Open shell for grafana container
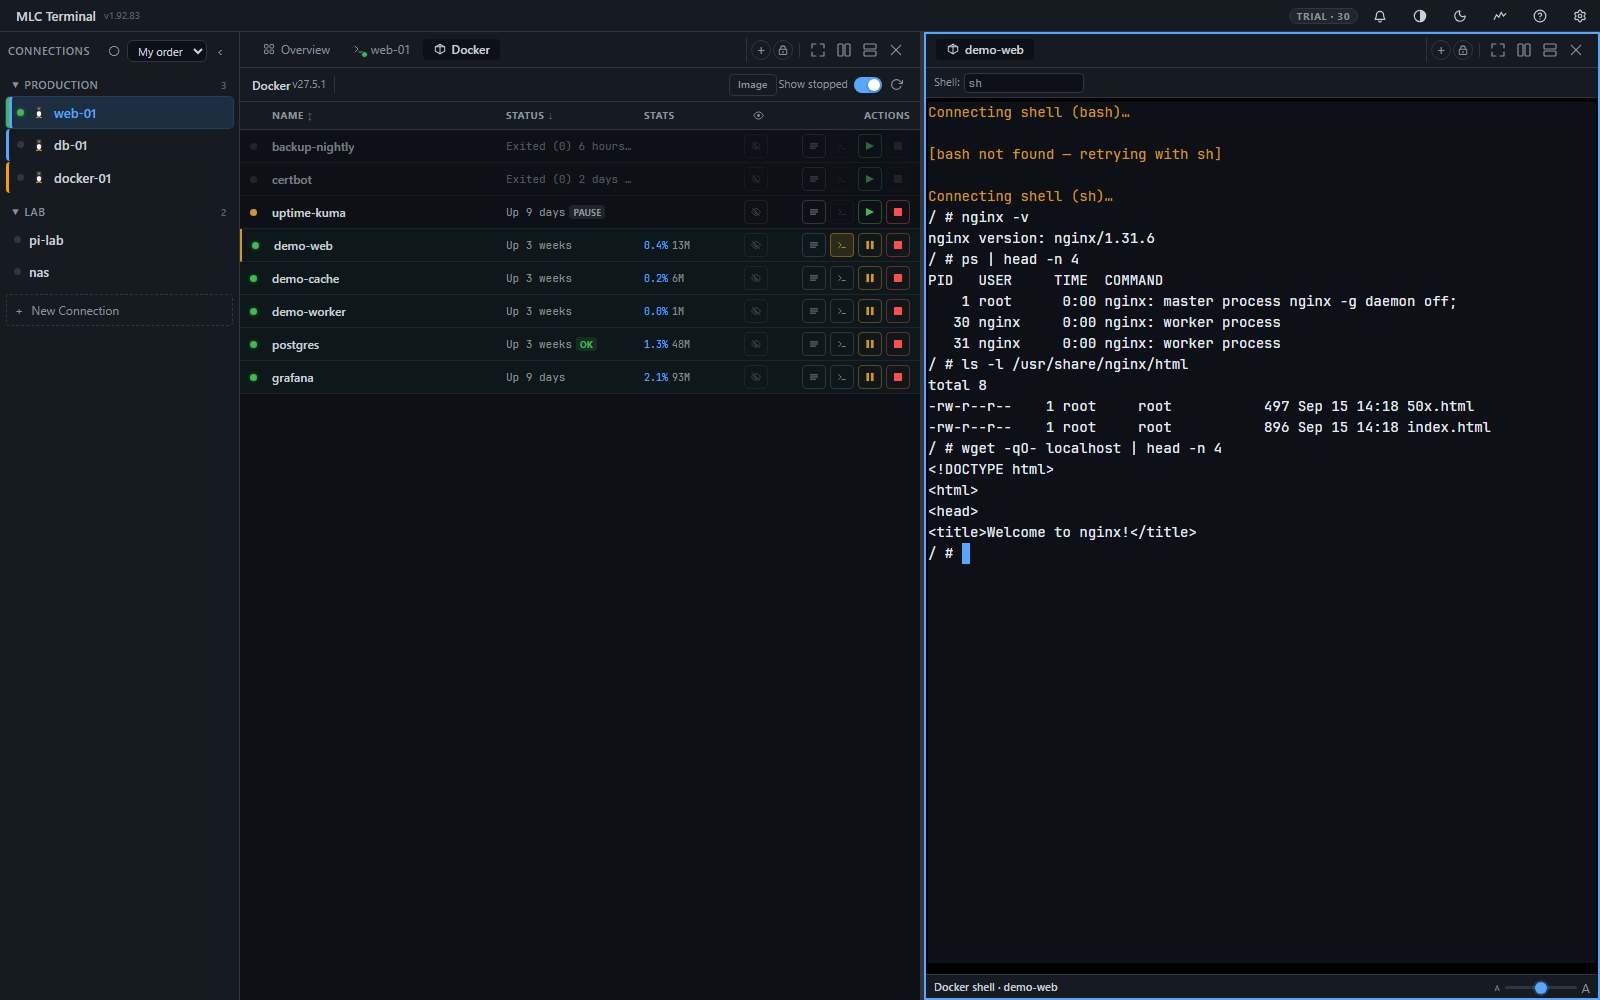Screen dimensions: 1600x1000 (x=842, y=377)
